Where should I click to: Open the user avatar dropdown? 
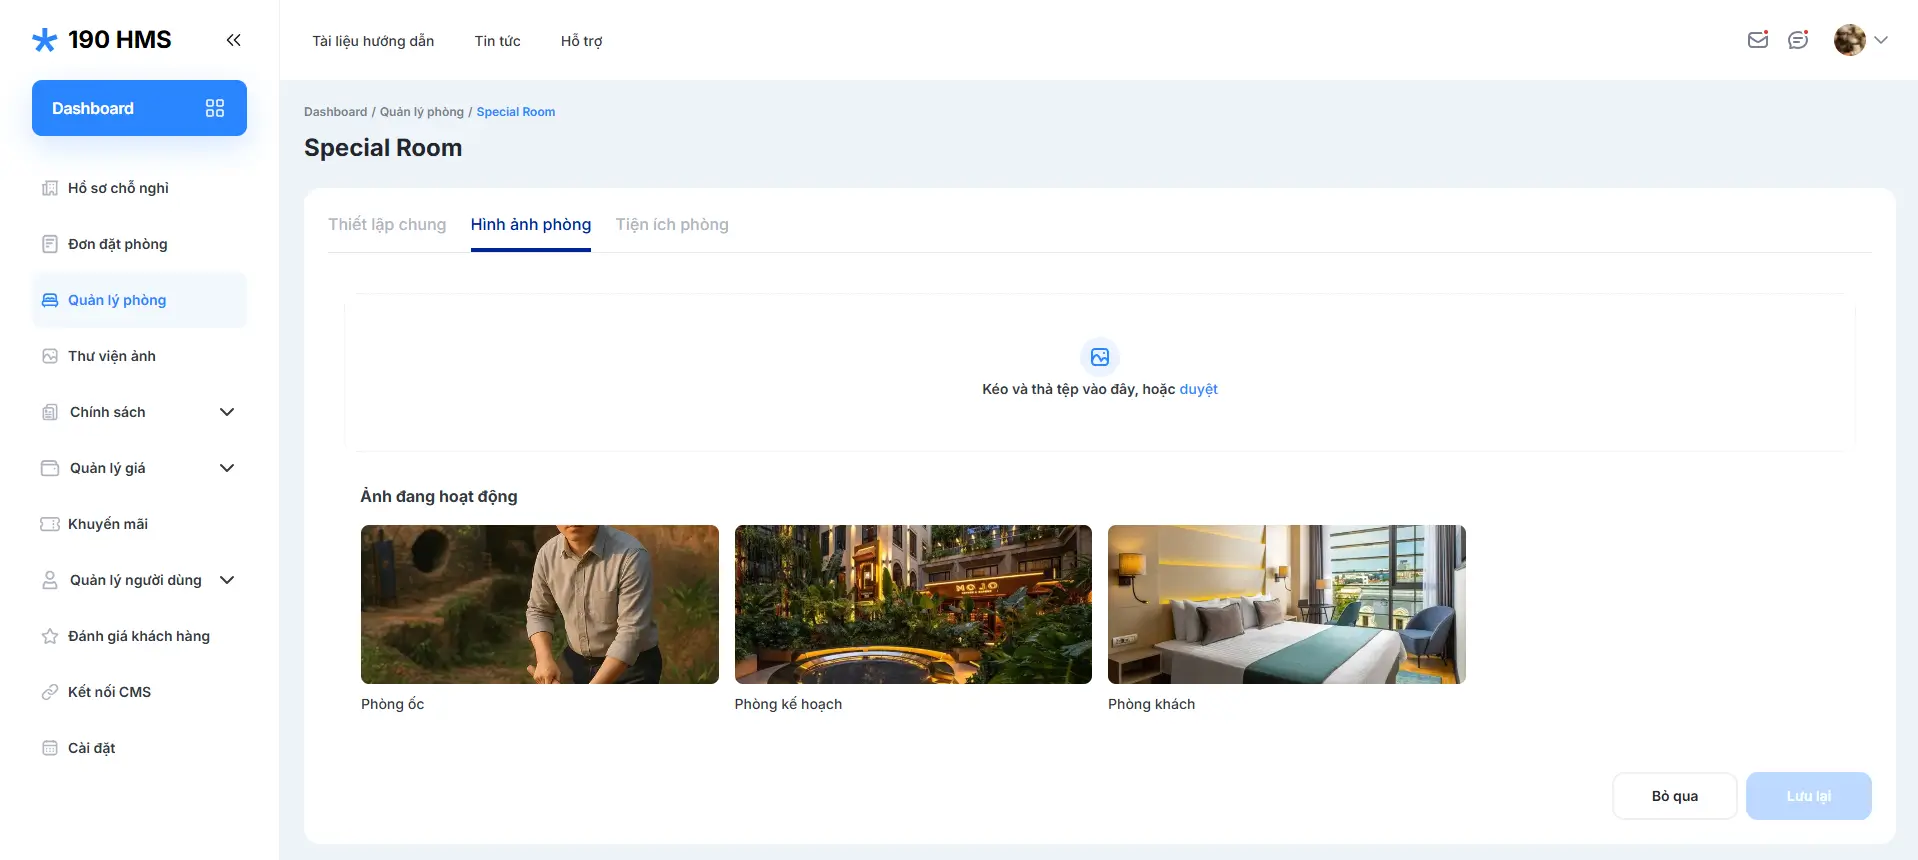click(1860, 40)
